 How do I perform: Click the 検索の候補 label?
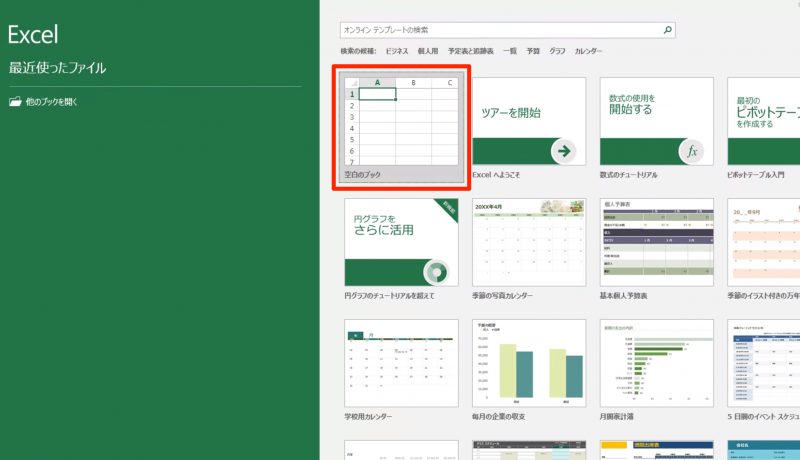point(358,51)
